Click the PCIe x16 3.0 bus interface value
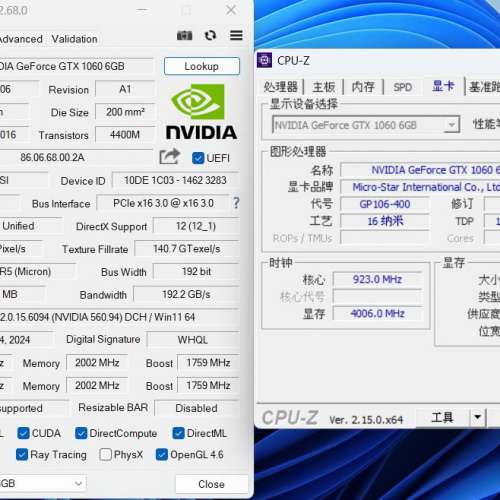The height and width of the screenshot is (500, 500). tap(163, 203)
